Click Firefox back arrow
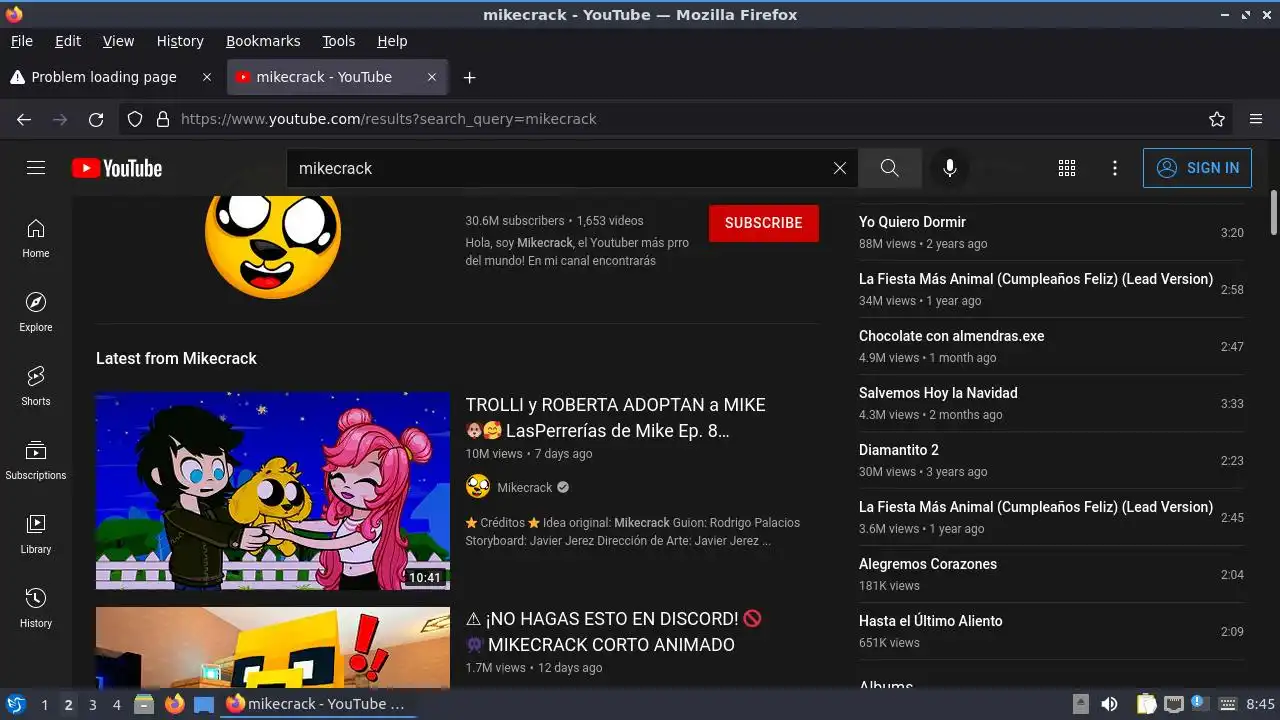The image size is (1280, 720). tap(24, 119)
